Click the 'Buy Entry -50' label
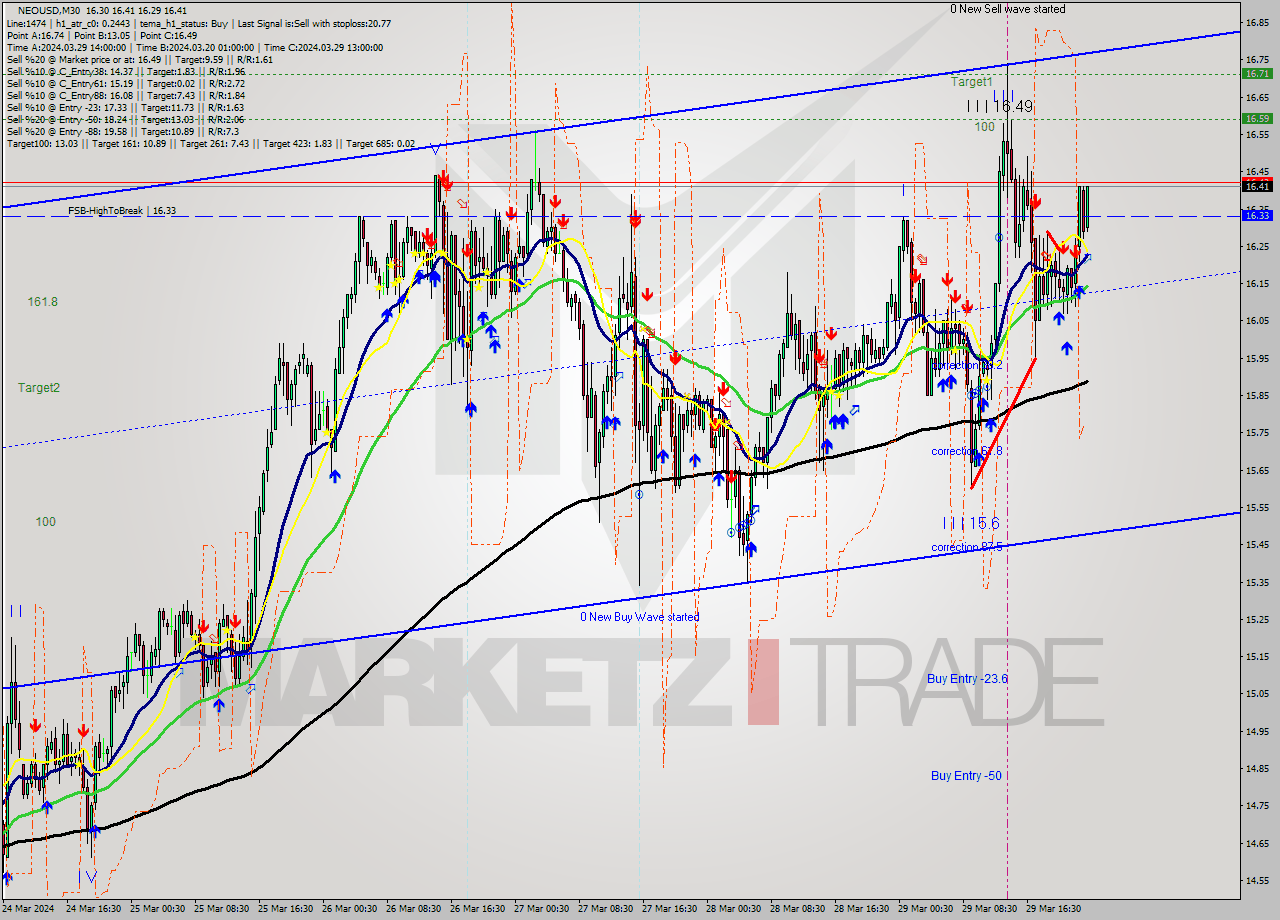This screenshot has height=920, width=1280. pos(966,776)
